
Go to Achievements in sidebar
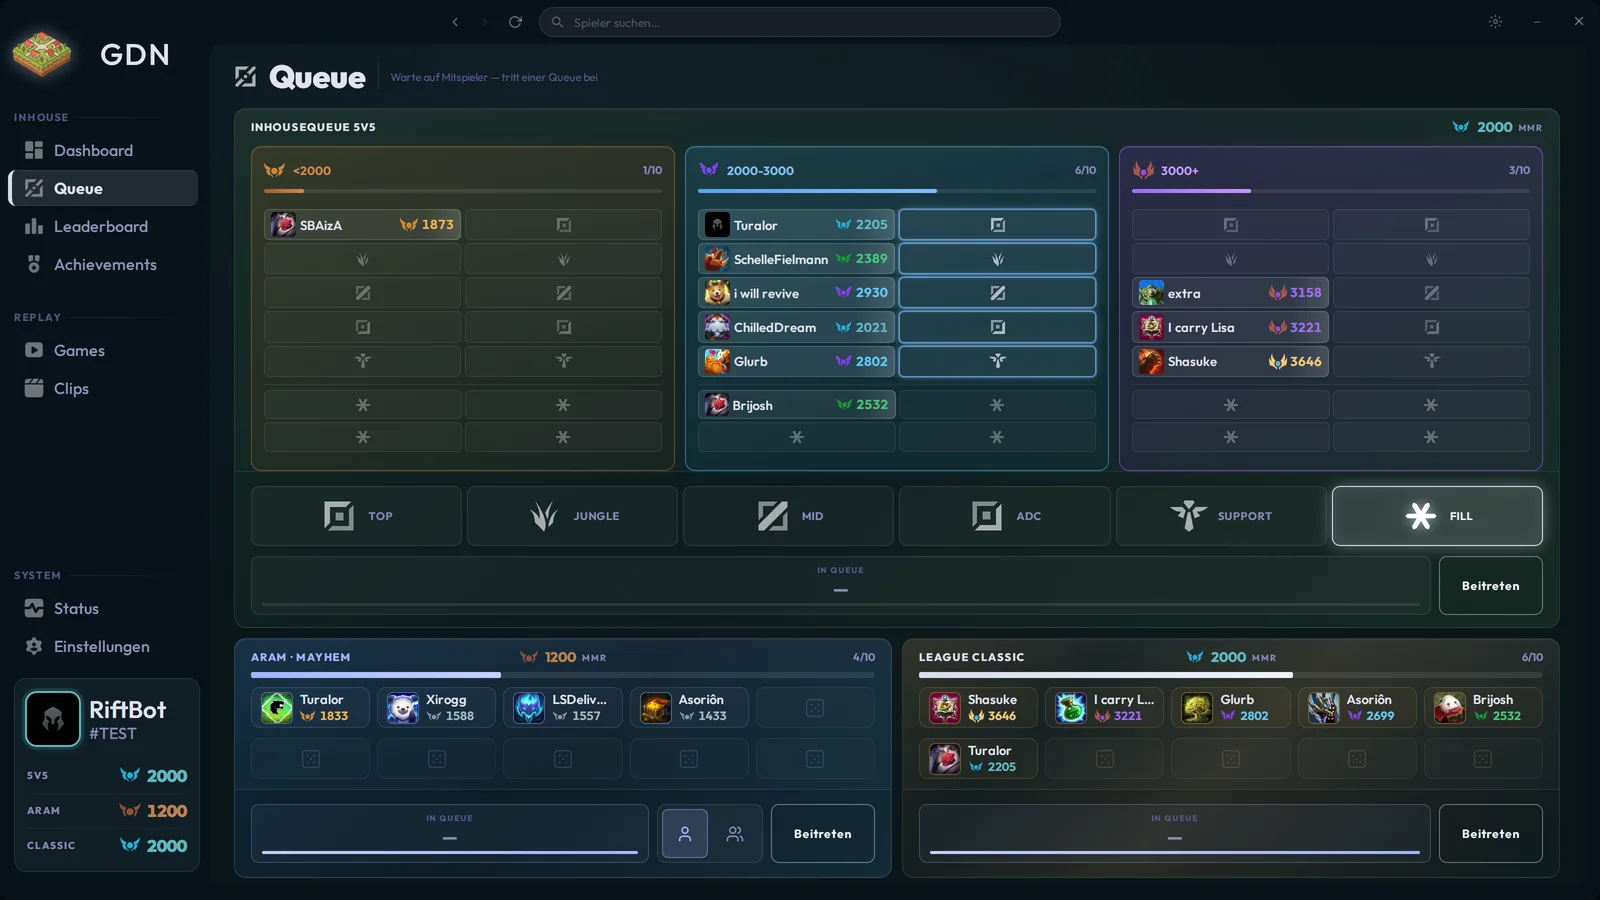point(103,264)
